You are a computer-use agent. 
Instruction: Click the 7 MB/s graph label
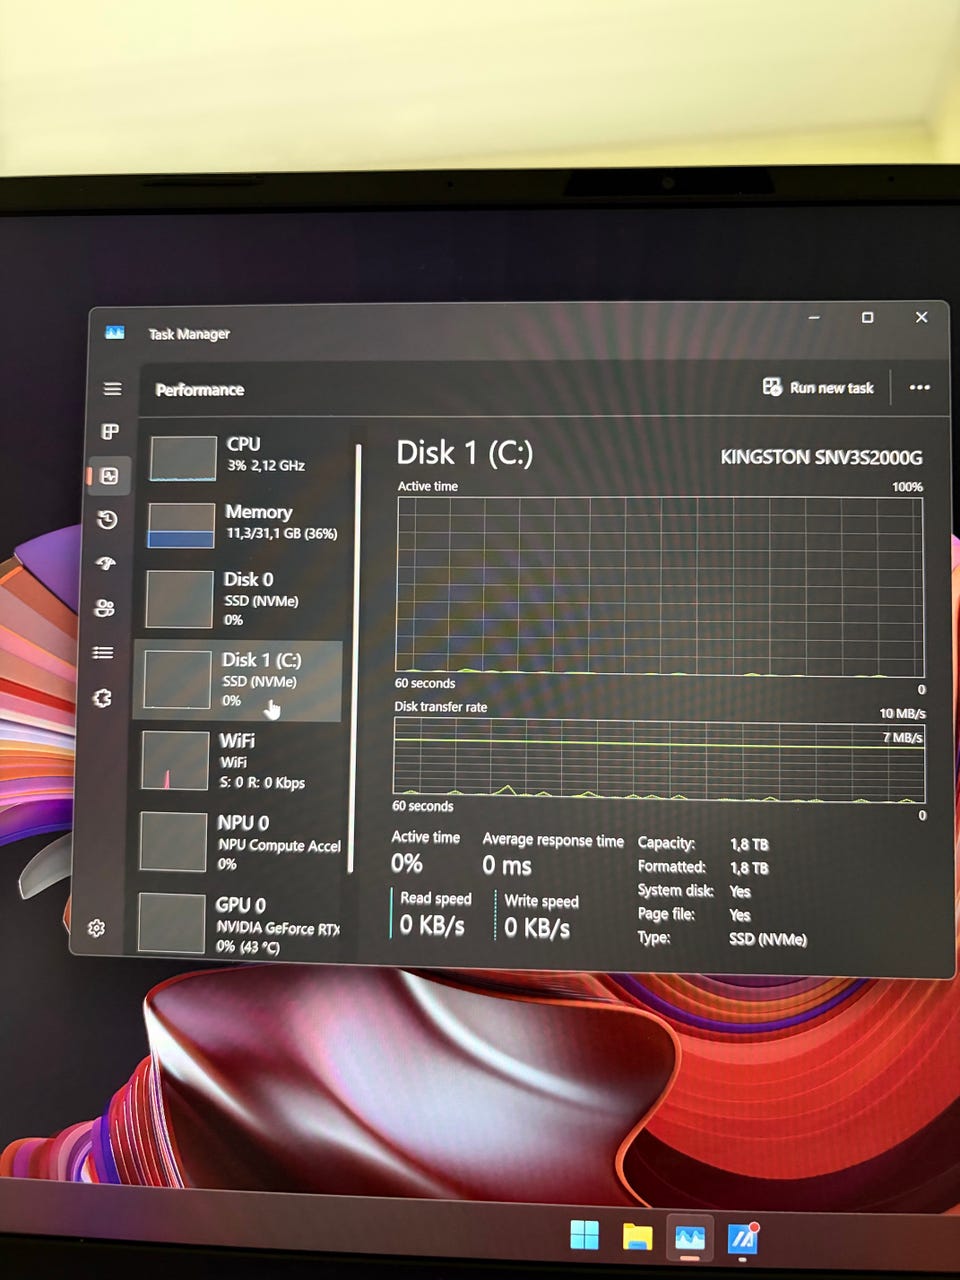(x=903, y=737)
